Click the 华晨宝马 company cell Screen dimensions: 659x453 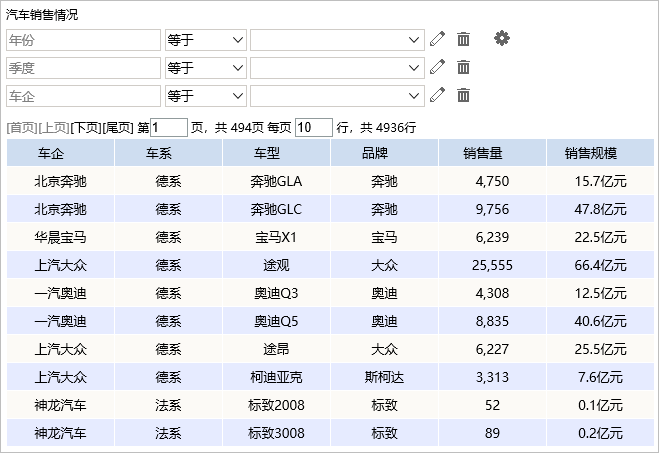click(61, 237)
